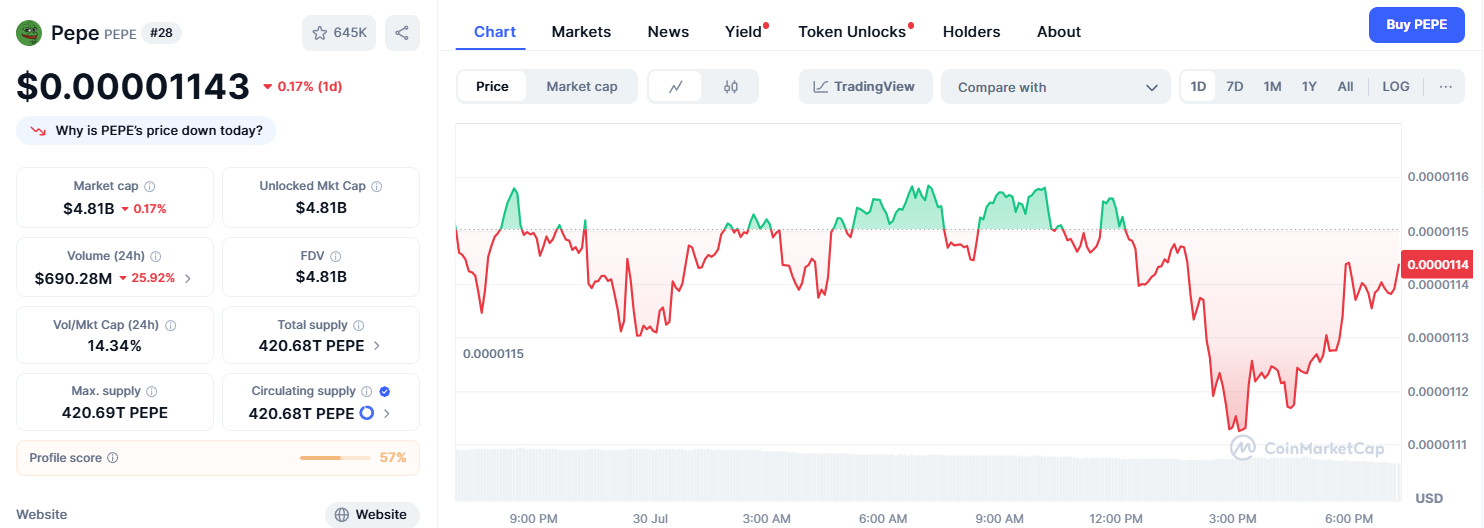Image resolution: width=1484 pixels, height=528 pixels.
Task: Click the Volume (24h) info icon
Action: pyautogui.click(x=156, y=256)
